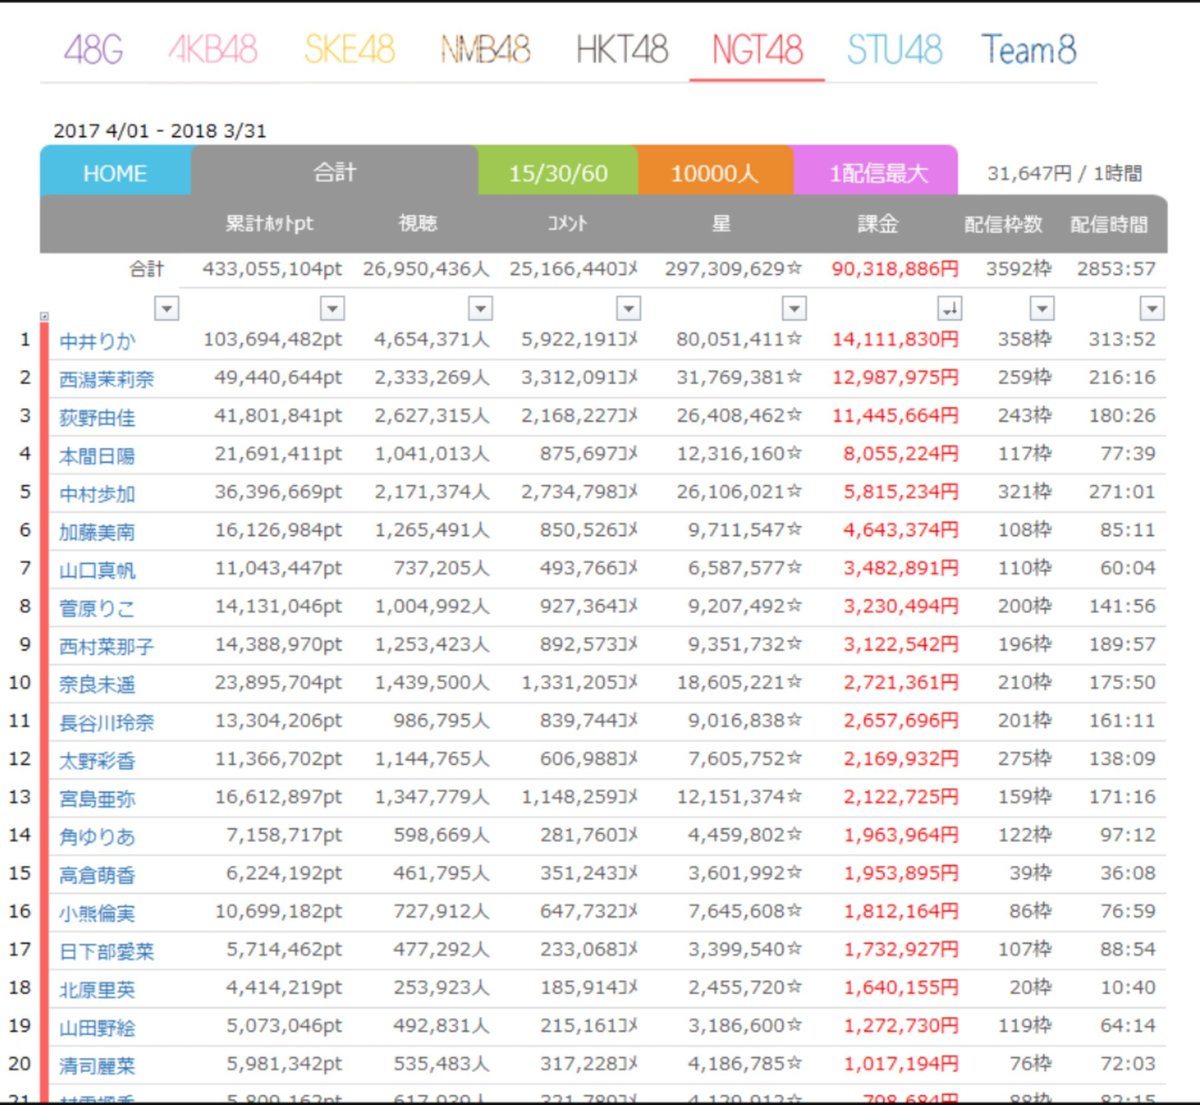The width and height of the screenshot is (1200, 1105).
Task: Switch to the AKB48 group tab
Action: (212, 49)
